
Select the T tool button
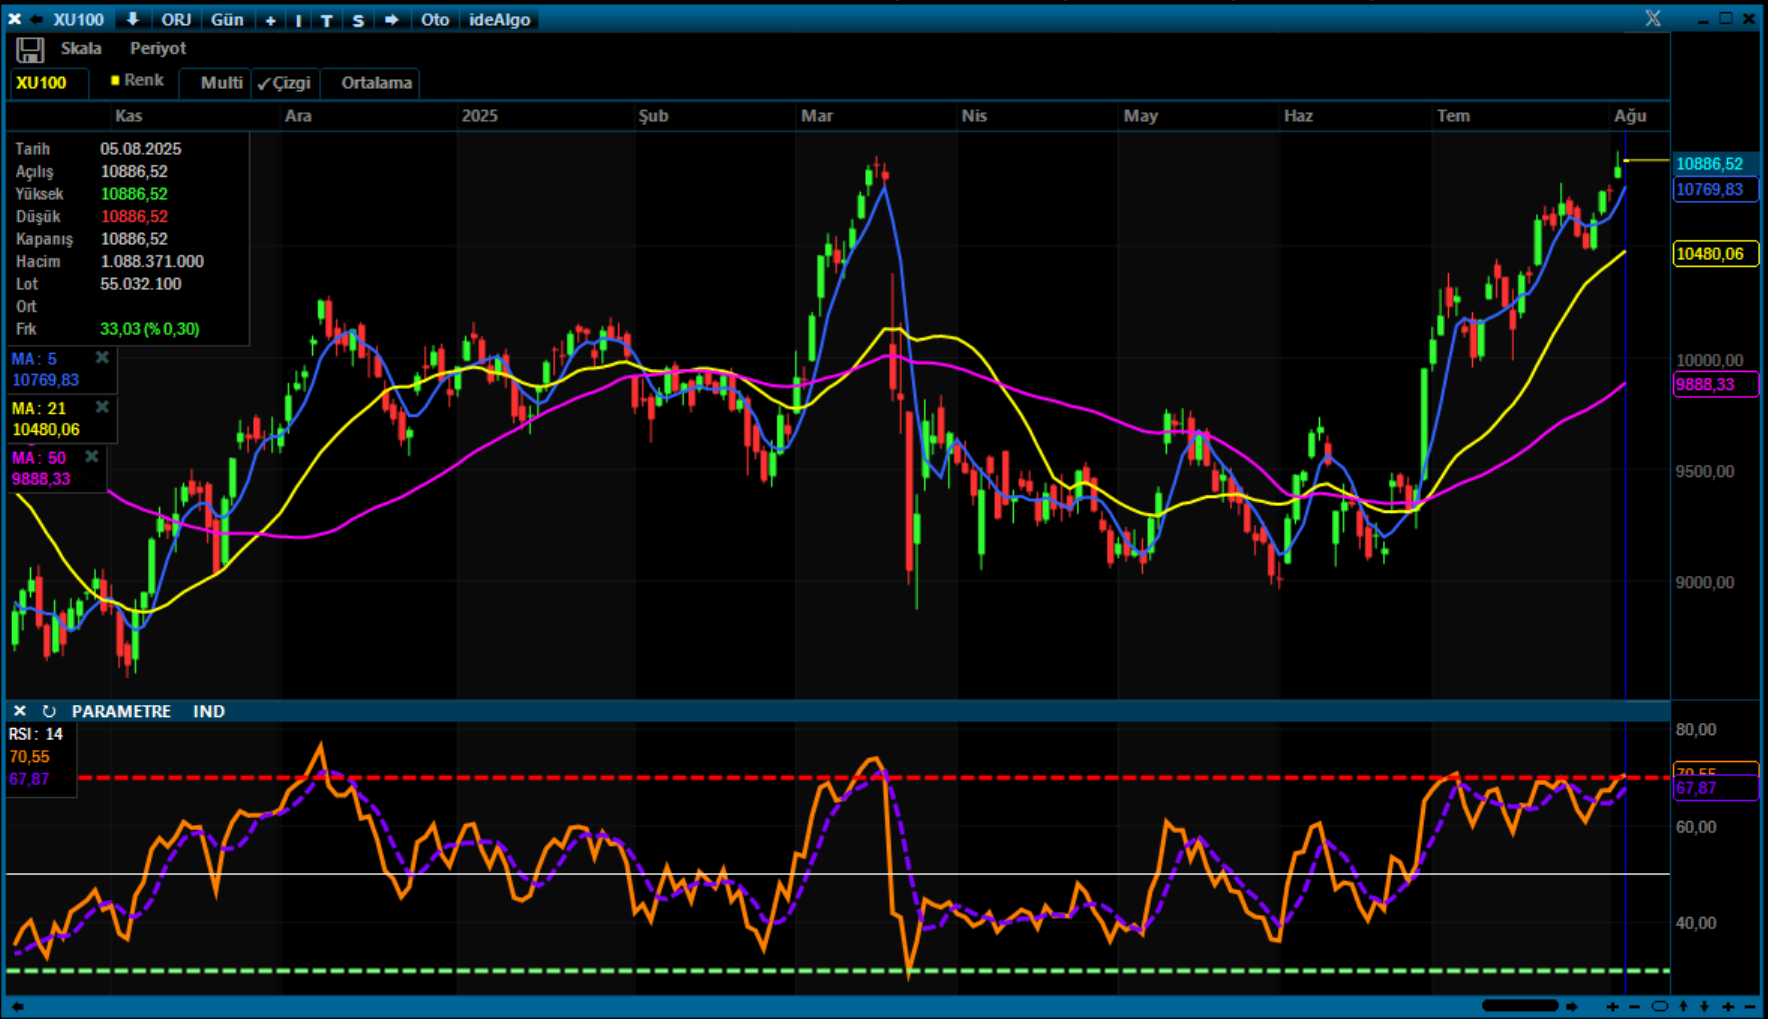click(326, 20)
